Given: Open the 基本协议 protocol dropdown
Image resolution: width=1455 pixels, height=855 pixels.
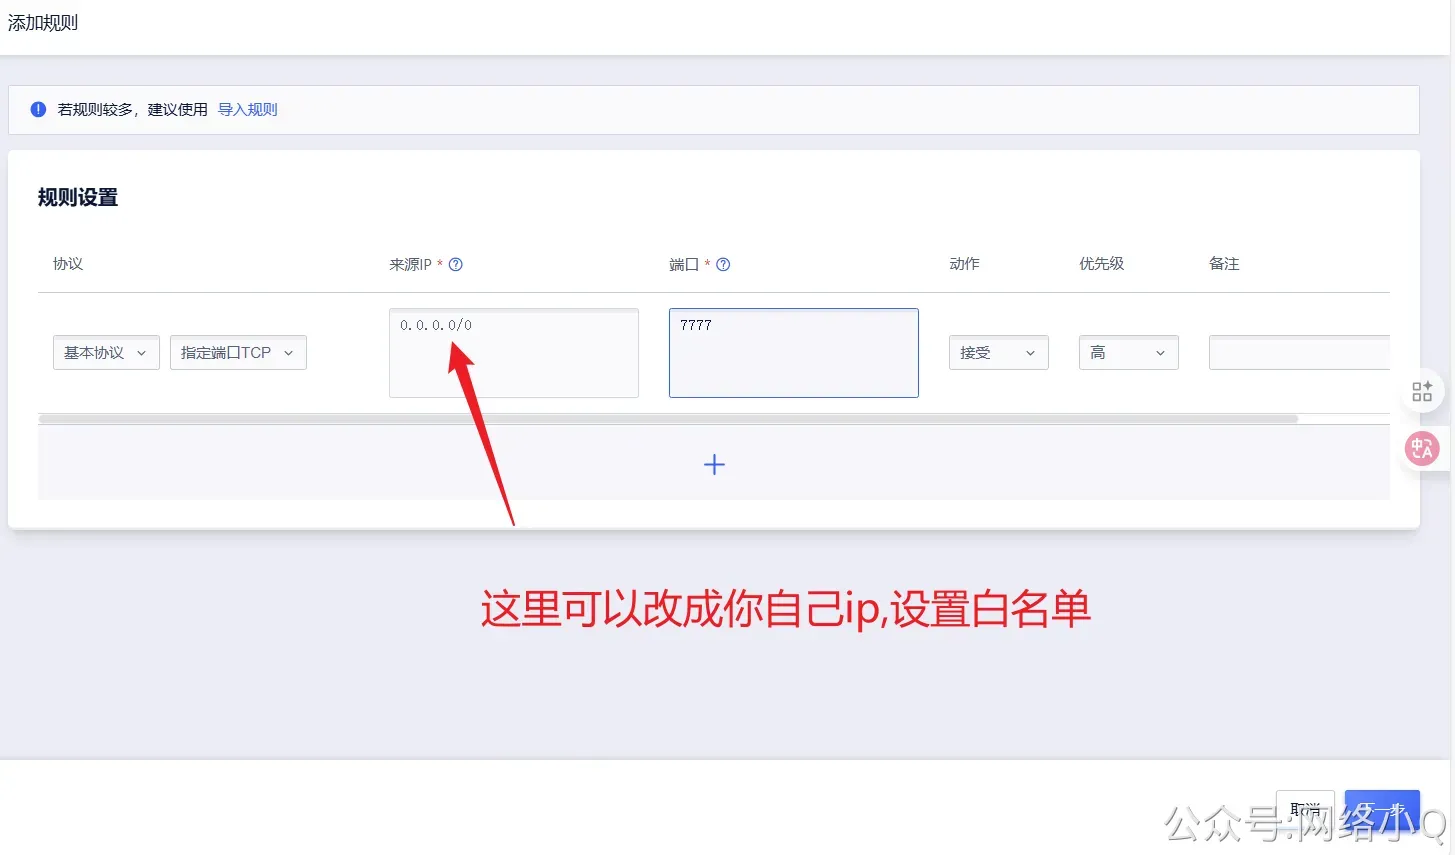Looking at the screenshot, I should coord(105,352).
